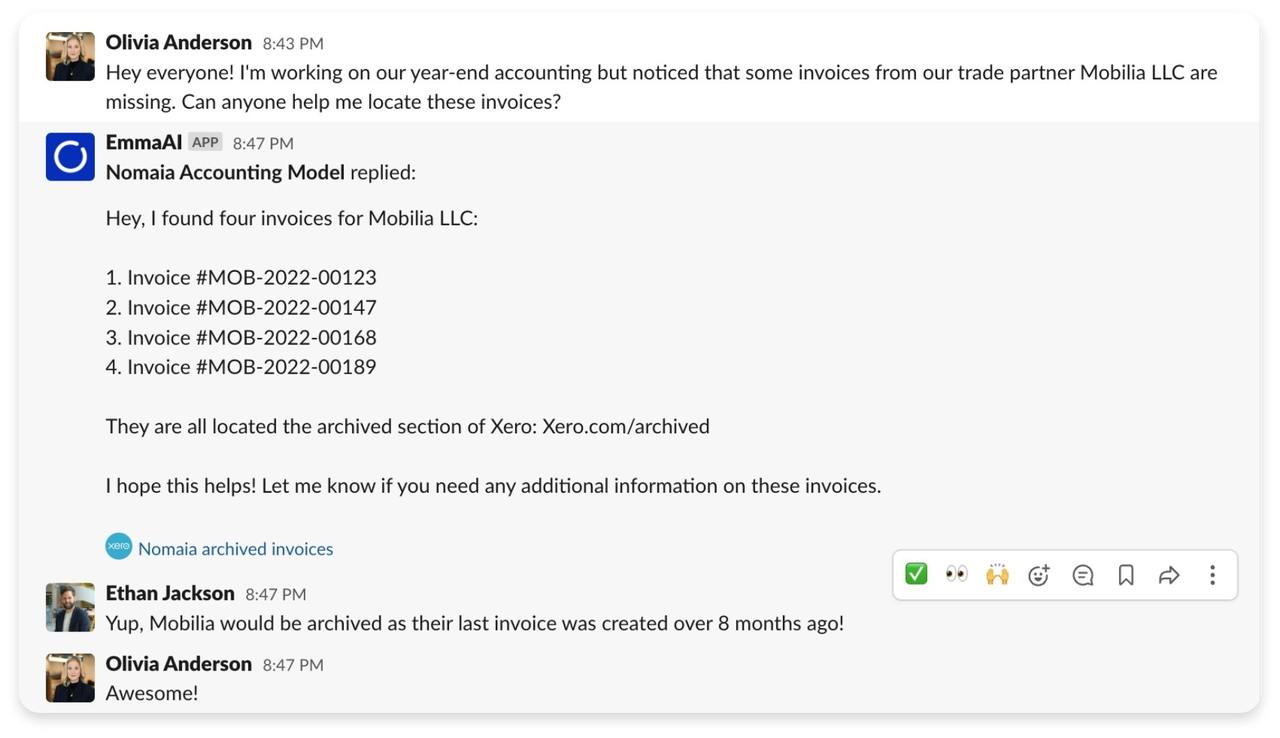
Task: Click the Ethan Jackson sender name
Action: pyautogui.click(x=170, y=593)
